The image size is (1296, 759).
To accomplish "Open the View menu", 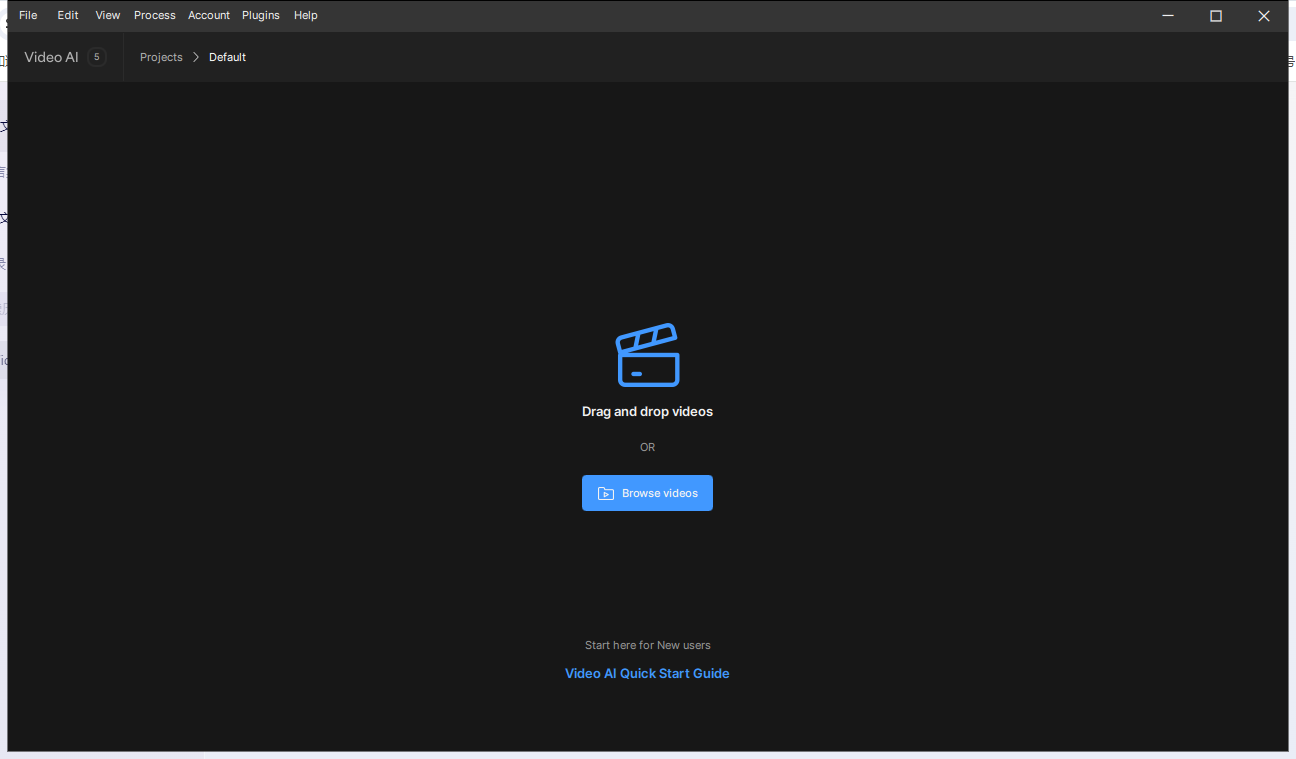I will point(107,15).
